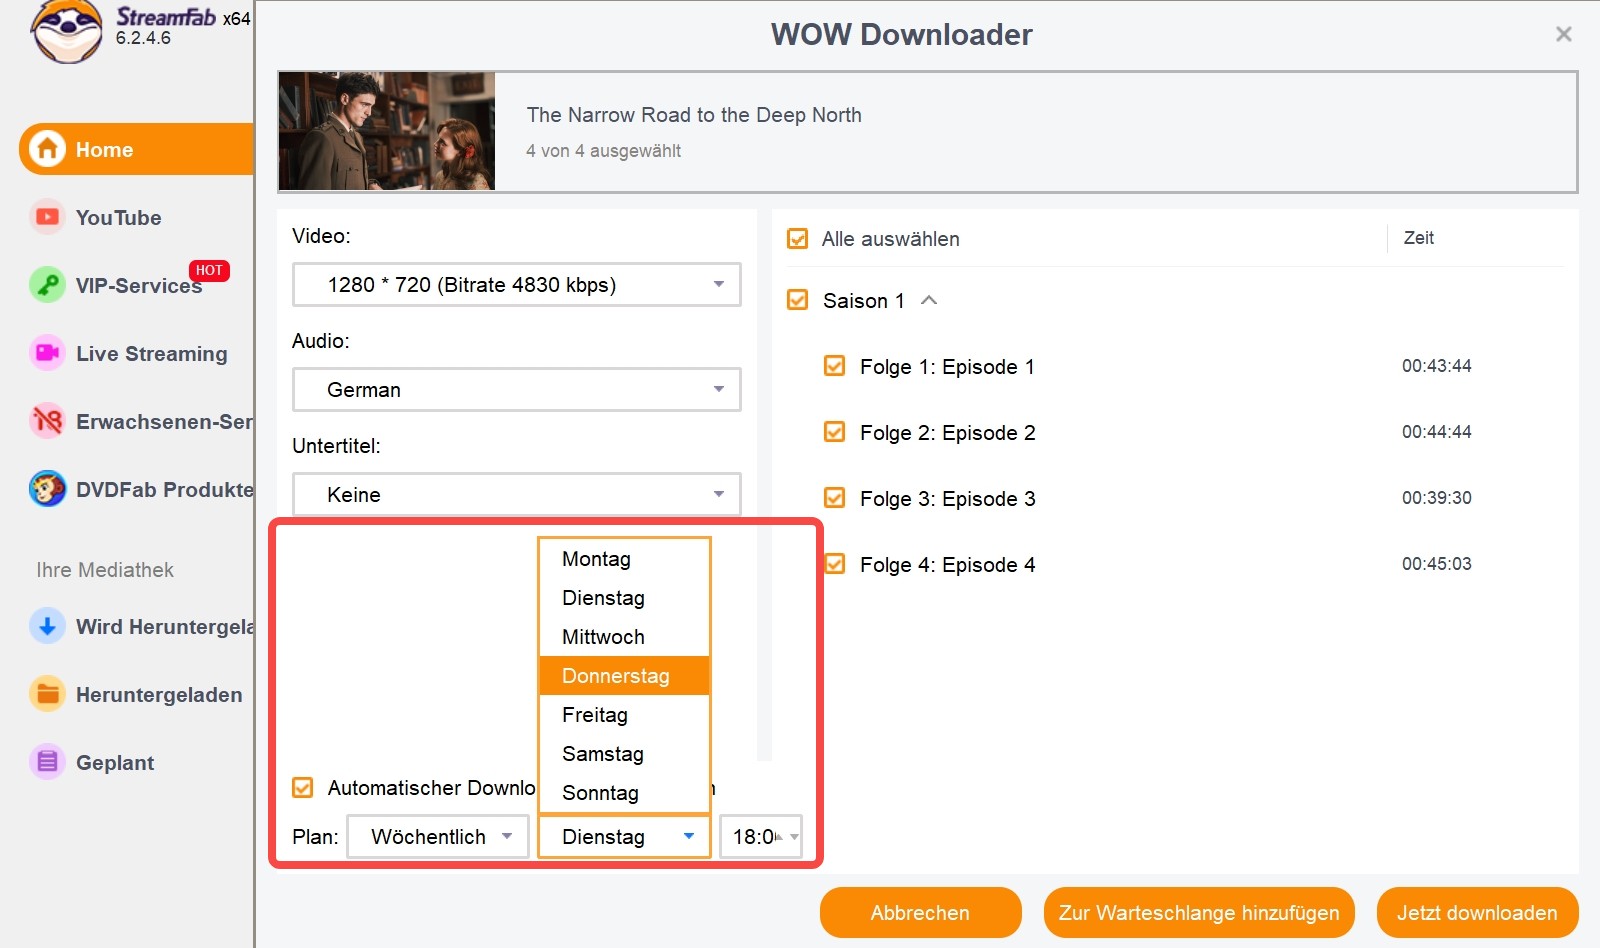Collapse the Saison 1 chevron
1600x948 pixels.
point(929,299)
